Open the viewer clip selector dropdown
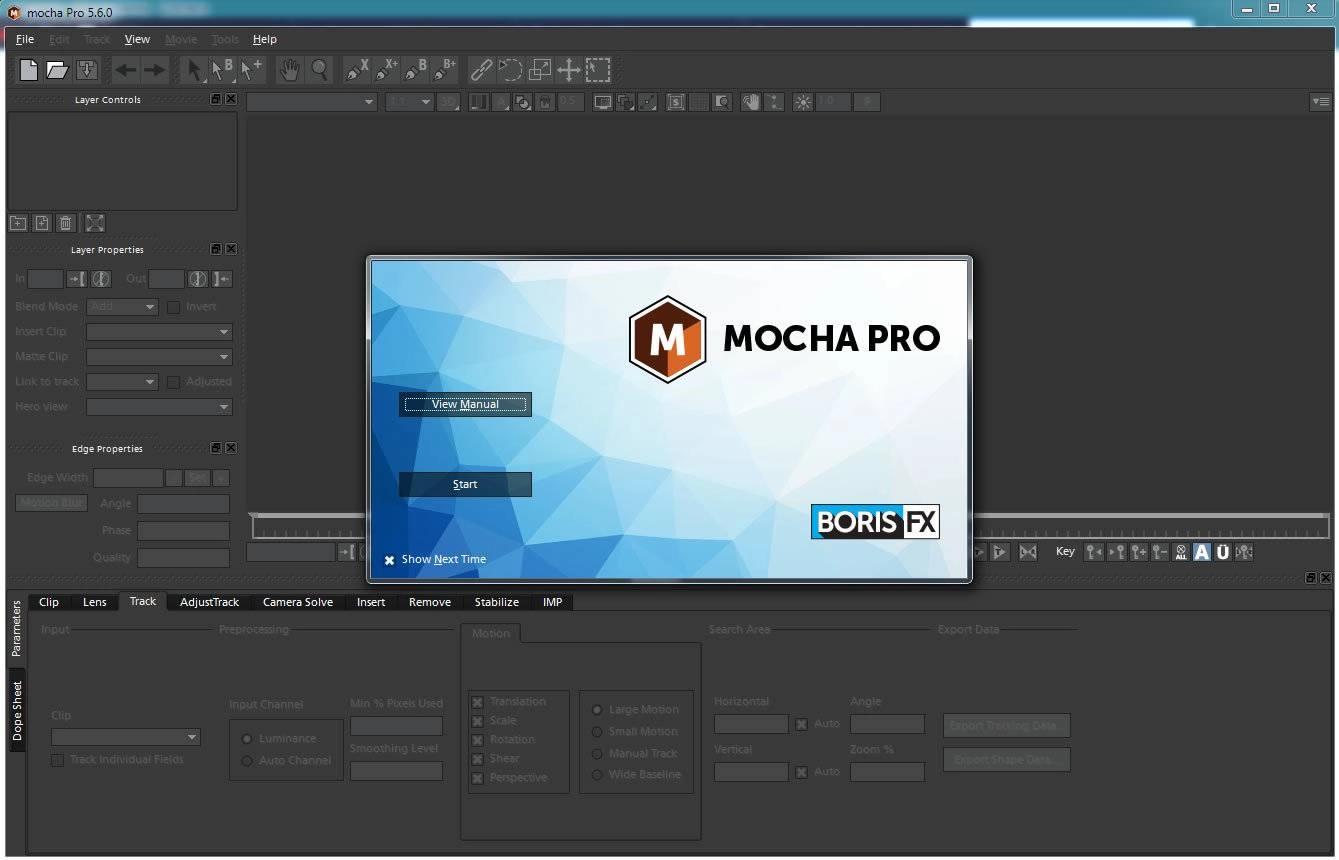Image resolution: width=1339 pixels, height=860 pixels. click(312, 102)
